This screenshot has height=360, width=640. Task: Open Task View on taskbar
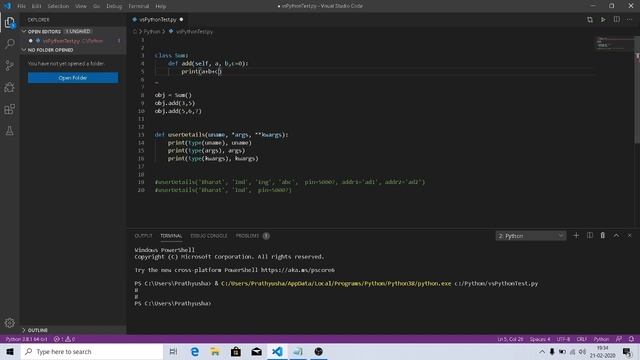173,351
